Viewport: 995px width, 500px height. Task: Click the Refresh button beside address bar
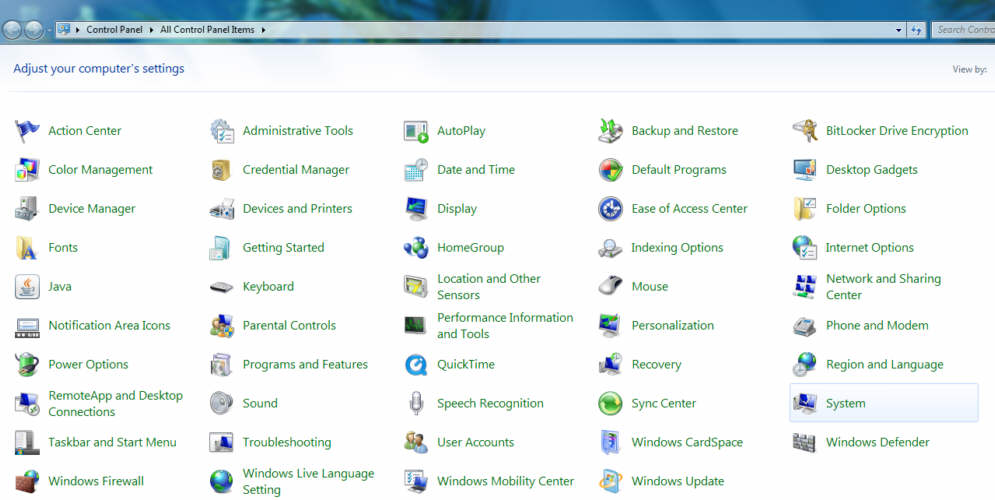[x=916, y=30]
